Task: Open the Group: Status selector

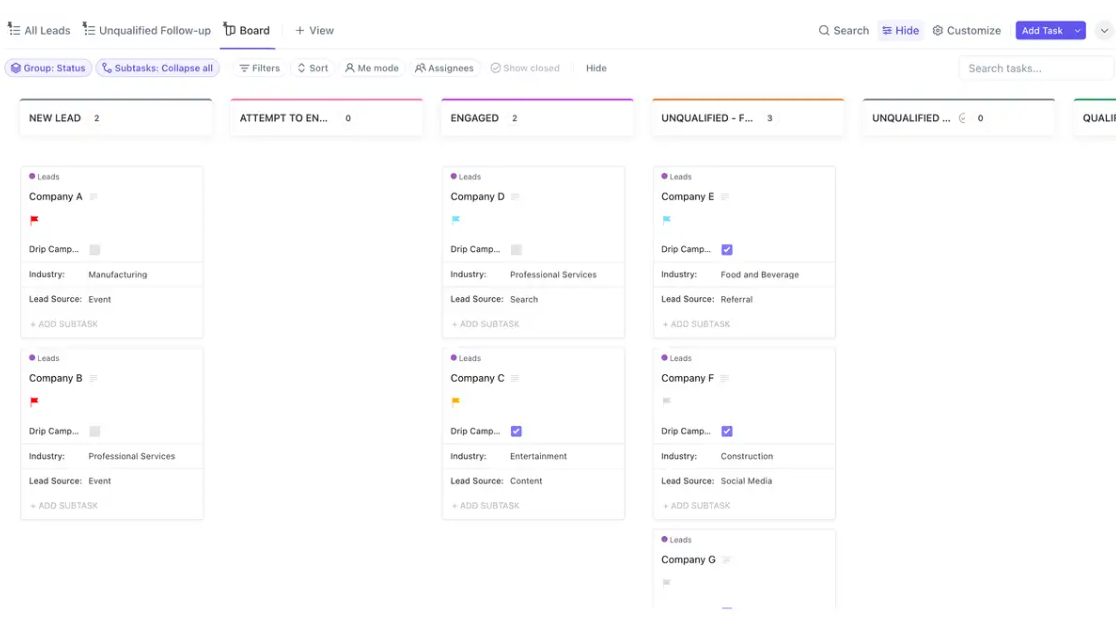Action: pyautogui.click(x=48, y=68)
